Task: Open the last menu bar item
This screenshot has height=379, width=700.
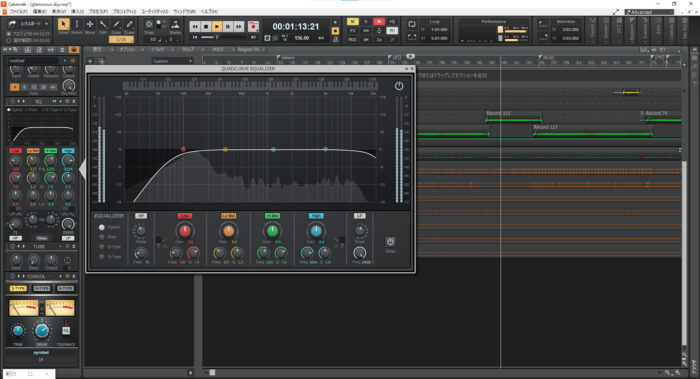Action: click(x=209, y=11)
